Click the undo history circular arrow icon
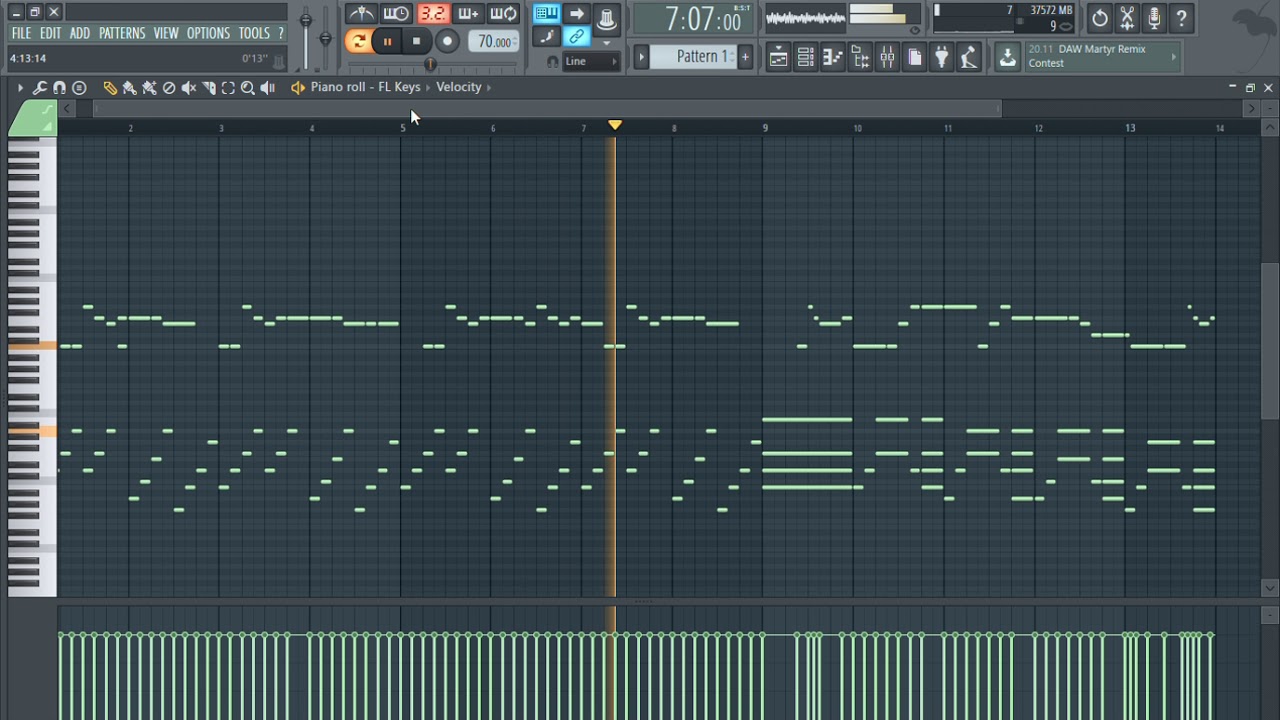This screenshot has height=720, width=1280. (1100, 18)
